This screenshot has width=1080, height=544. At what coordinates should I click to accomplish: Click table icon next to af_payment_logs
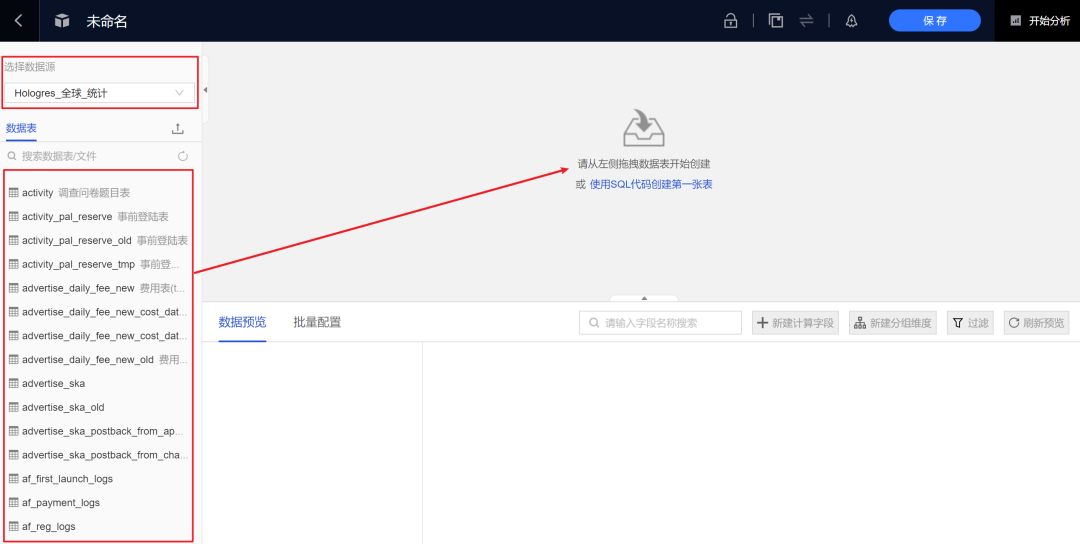(14, 503)
